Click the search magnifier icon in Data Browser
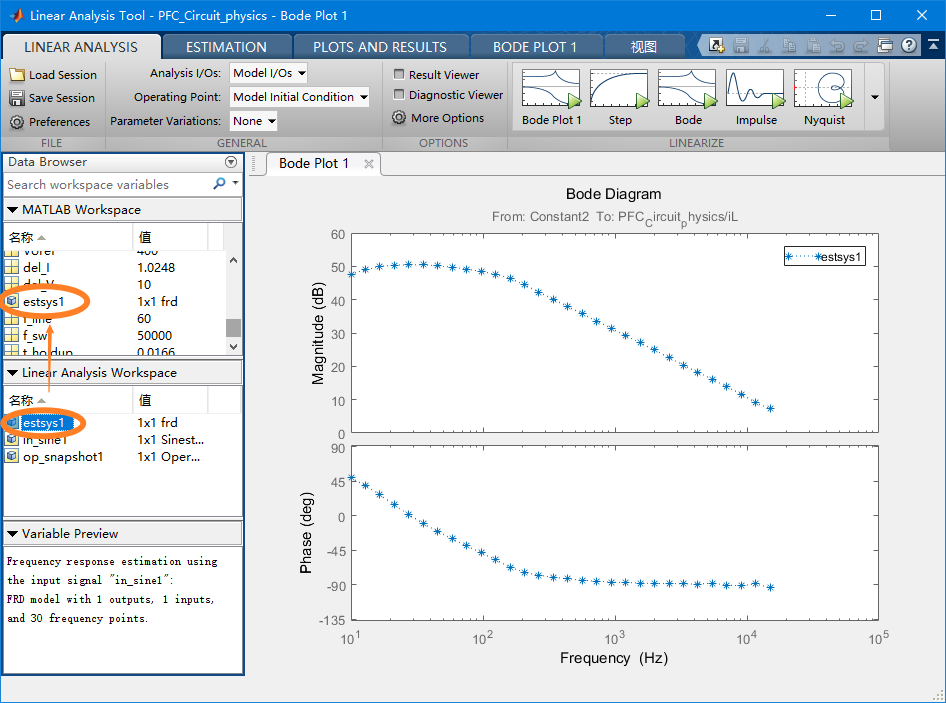Screen dimensions: 946x703 [x=220, y=183]
